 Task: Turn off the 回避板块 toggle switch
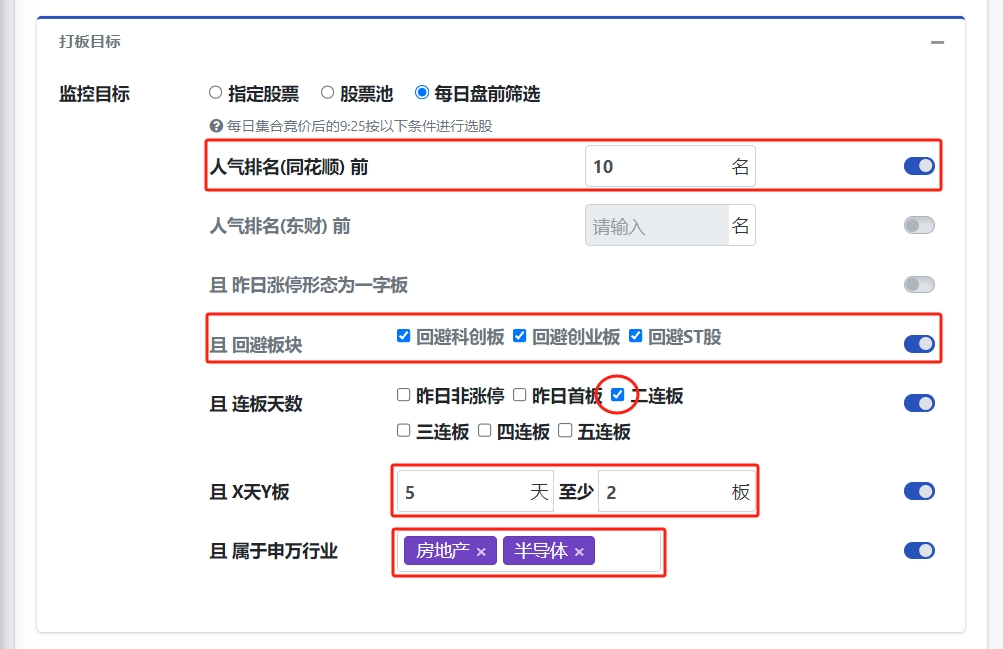[919, 343]
